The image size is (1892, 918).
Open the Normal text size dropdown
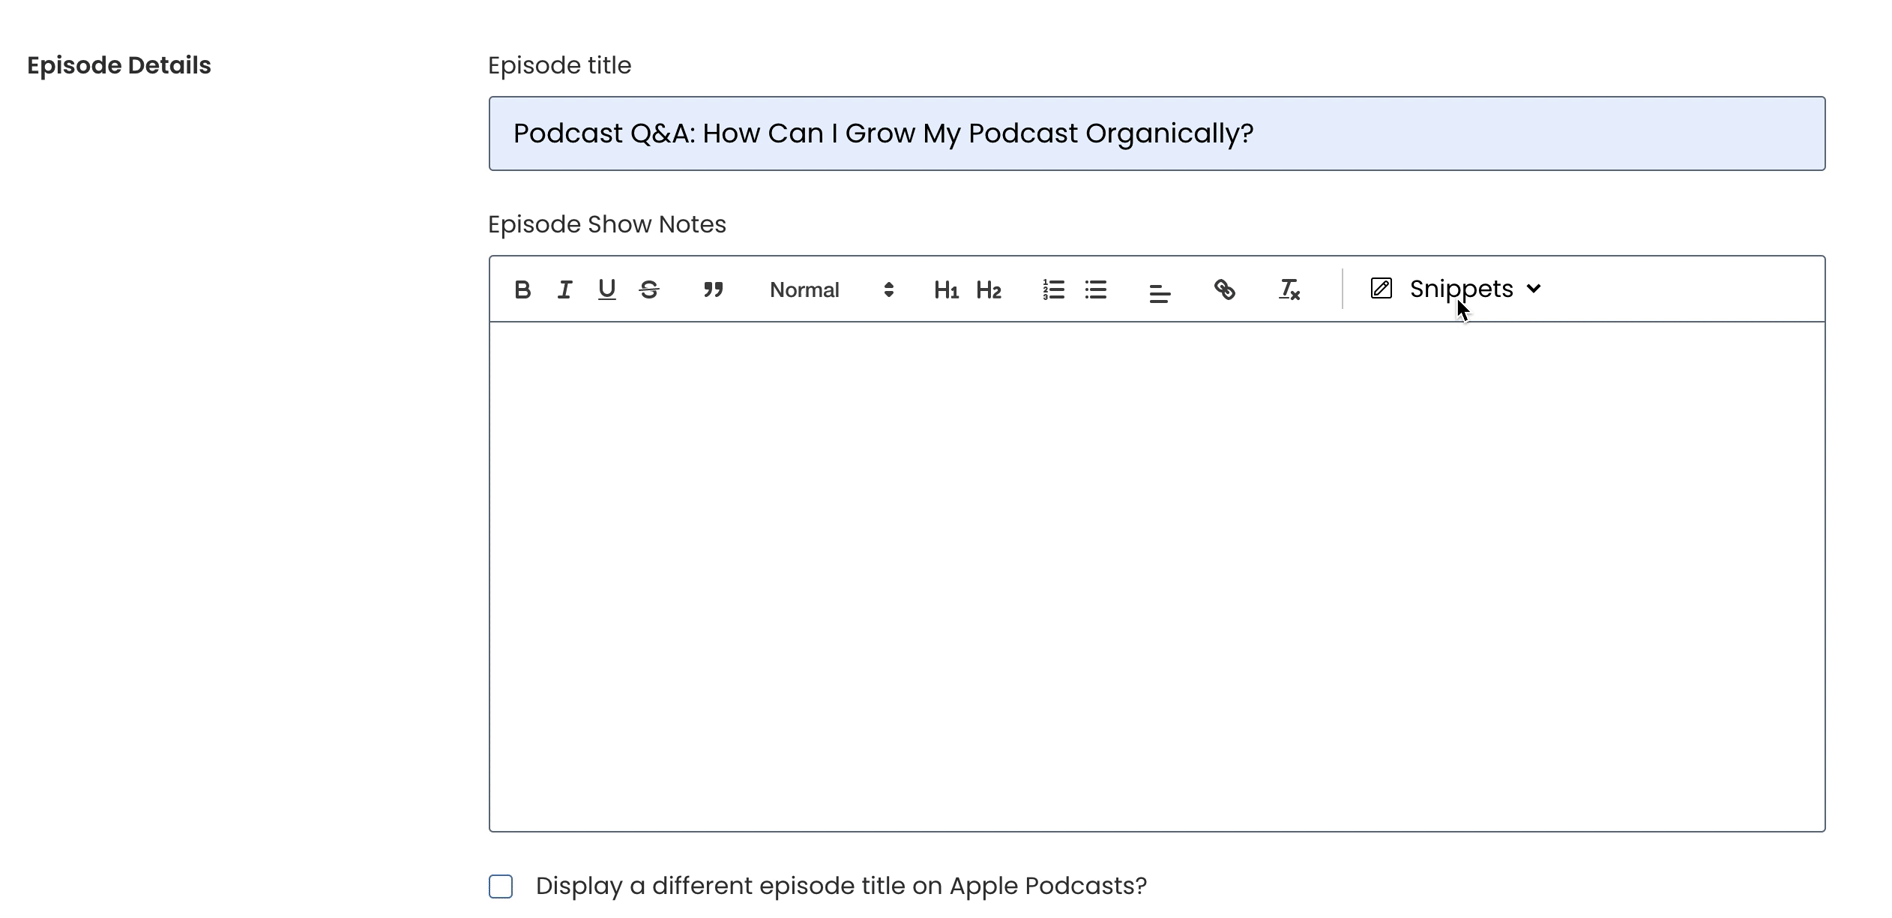coord(831,290)
